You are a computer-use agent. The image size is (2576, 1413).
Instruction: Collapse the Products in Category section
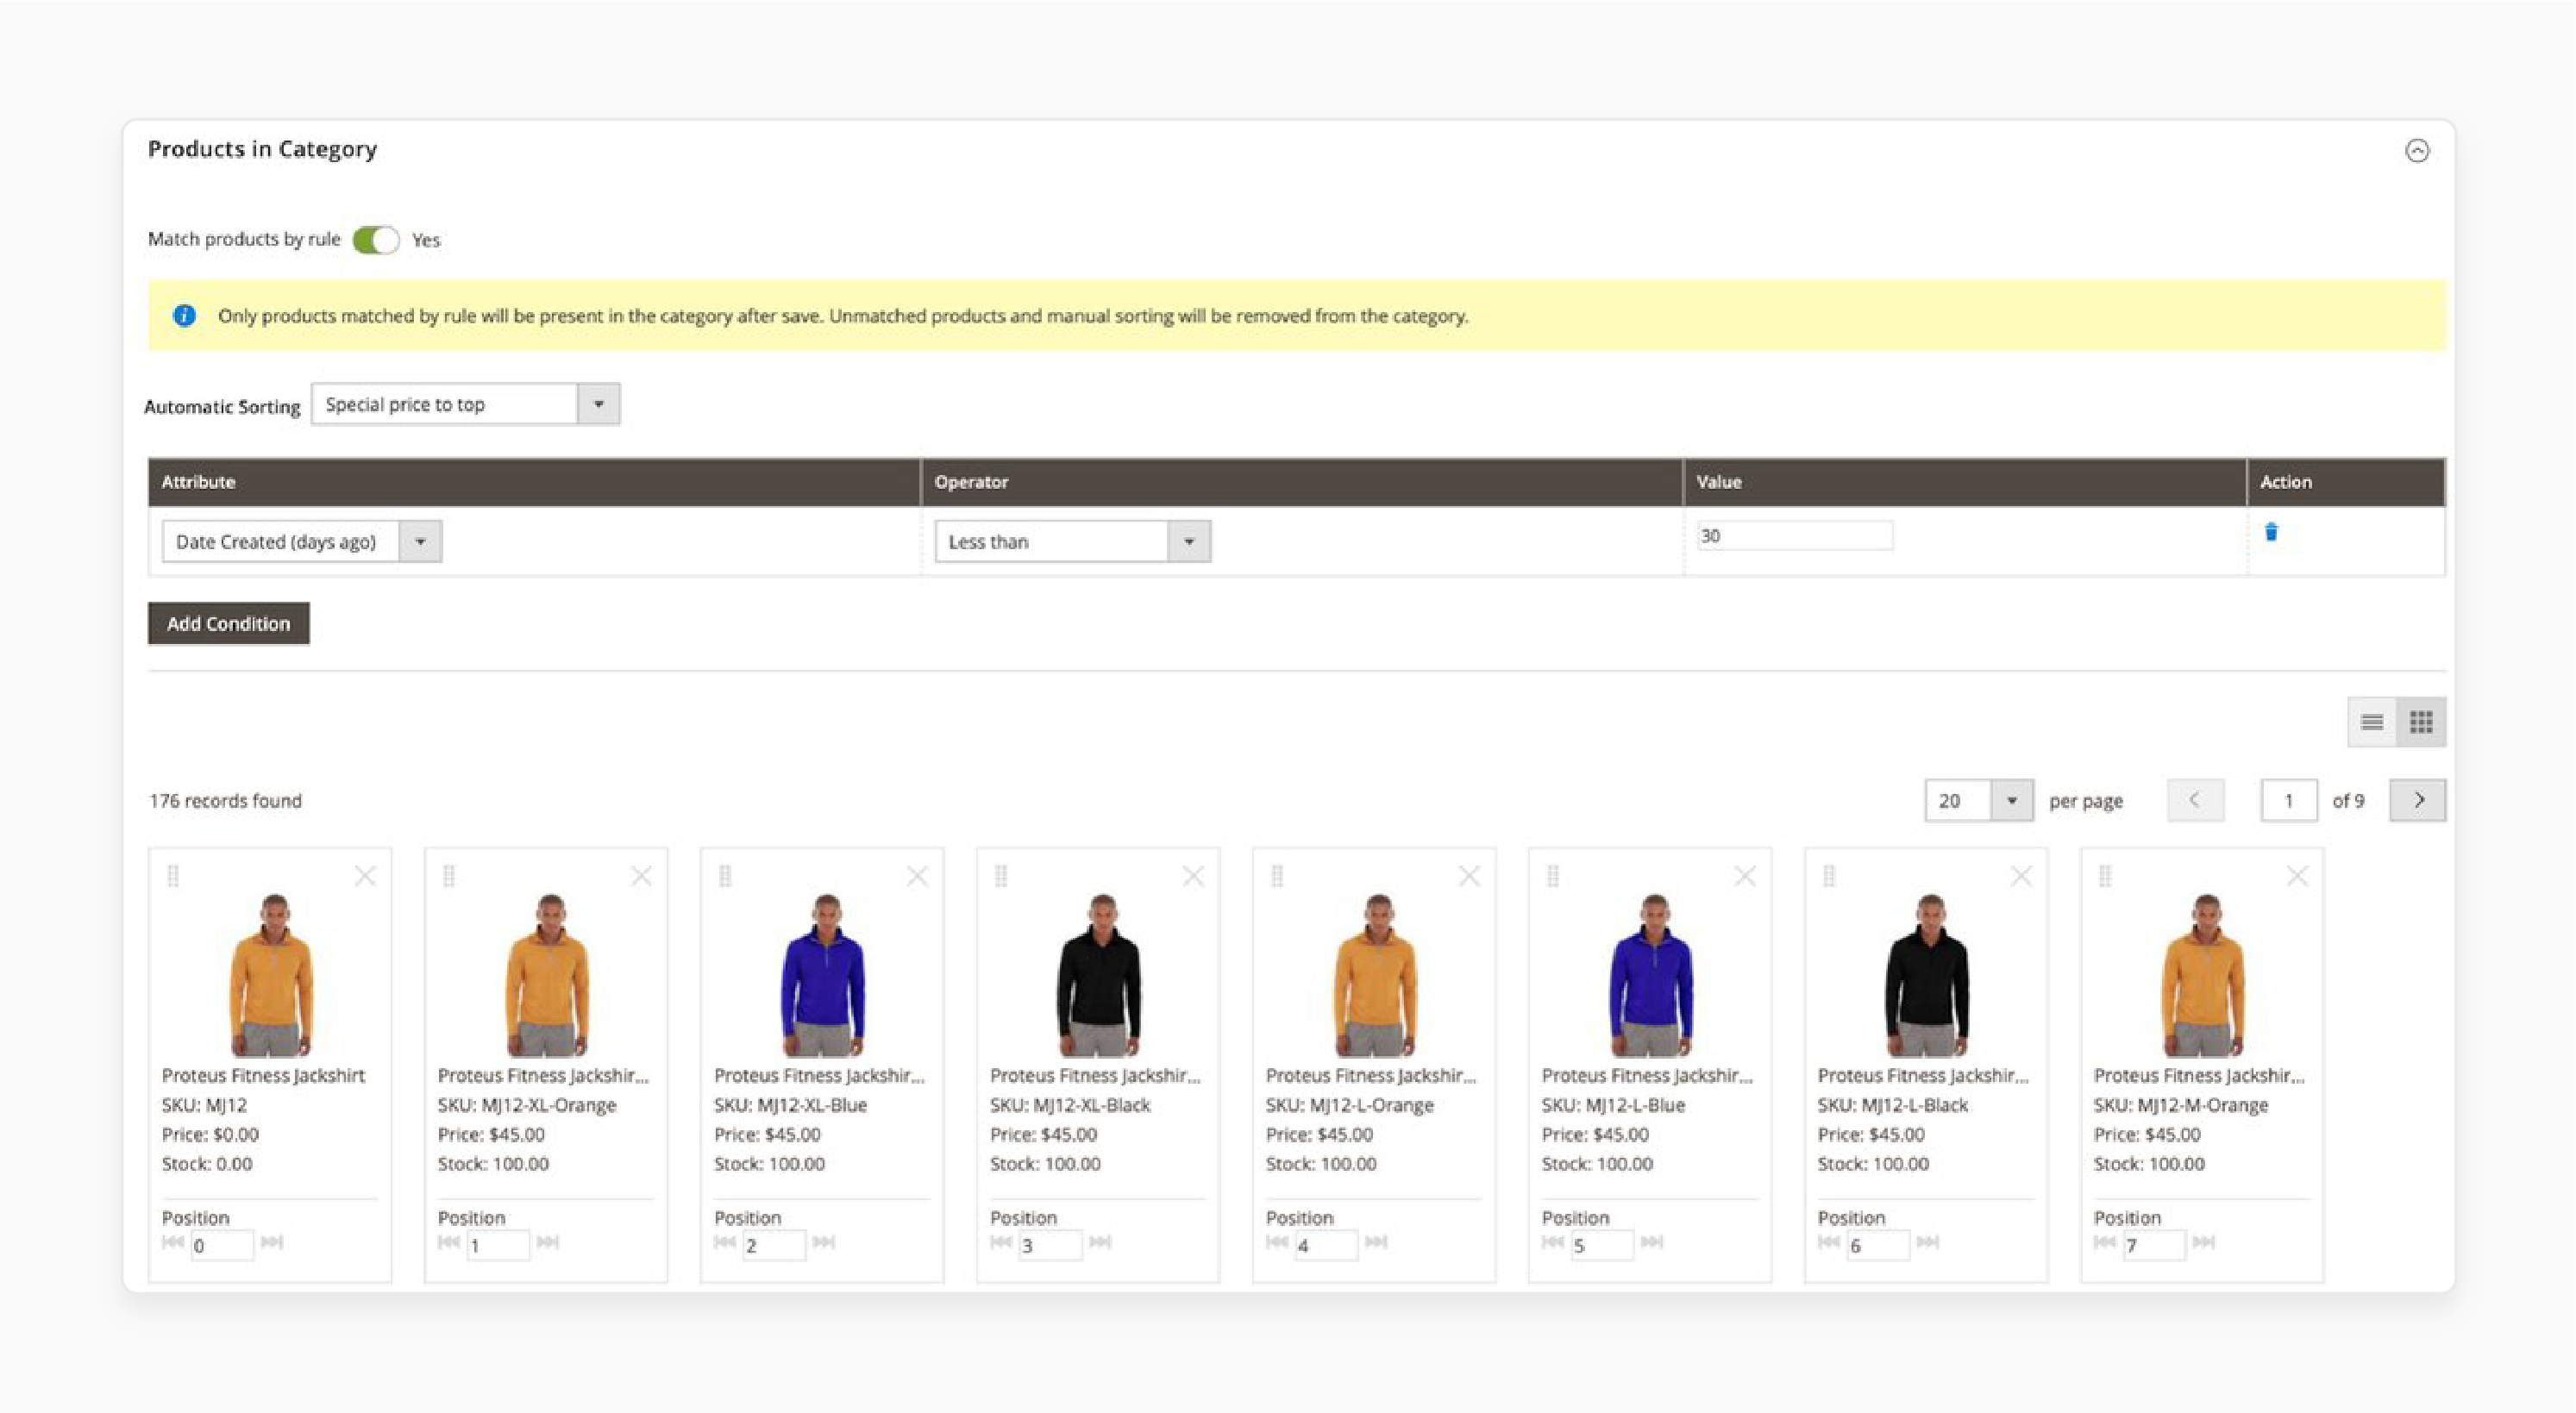2417,151
